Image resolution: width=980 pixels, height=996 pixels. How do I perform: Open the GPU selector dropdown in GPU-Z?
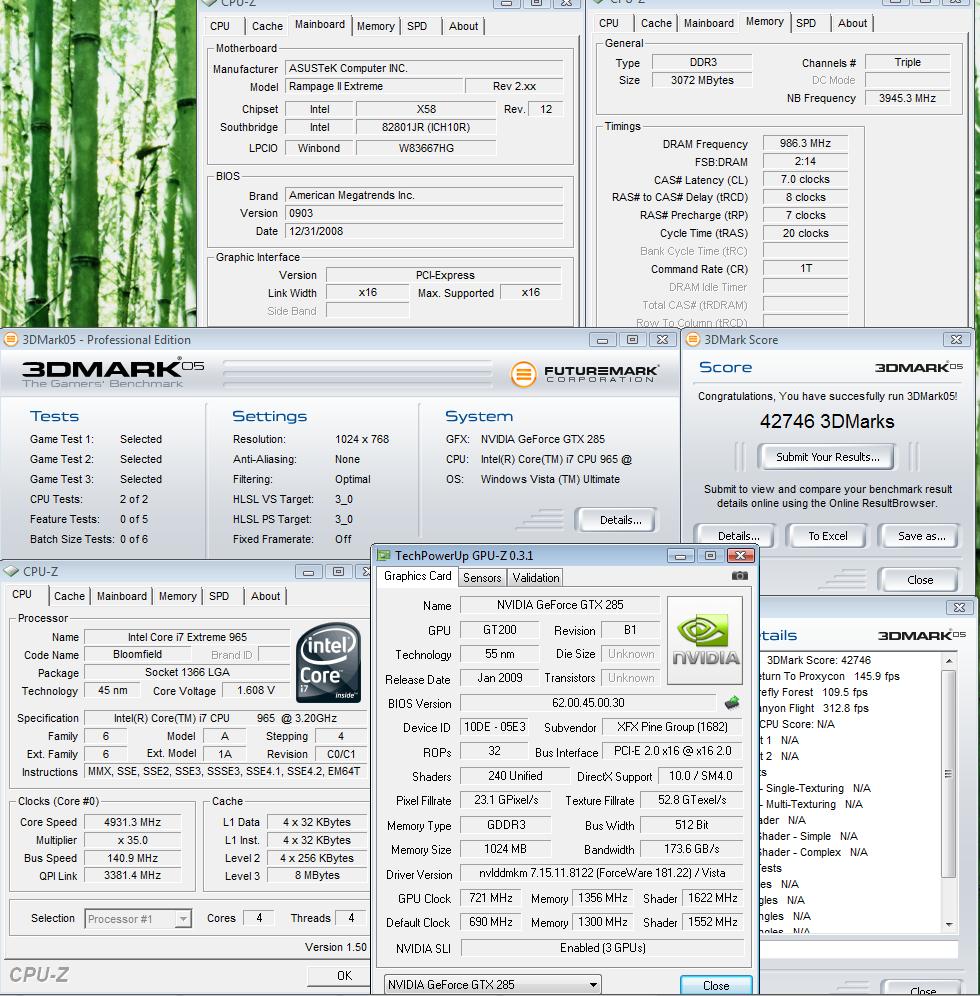(x=593, y=985)
